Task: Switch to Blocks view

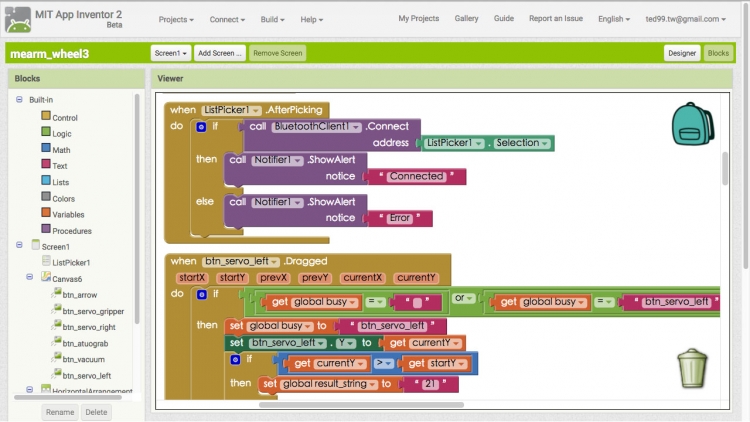Action: tap(717, 53)
